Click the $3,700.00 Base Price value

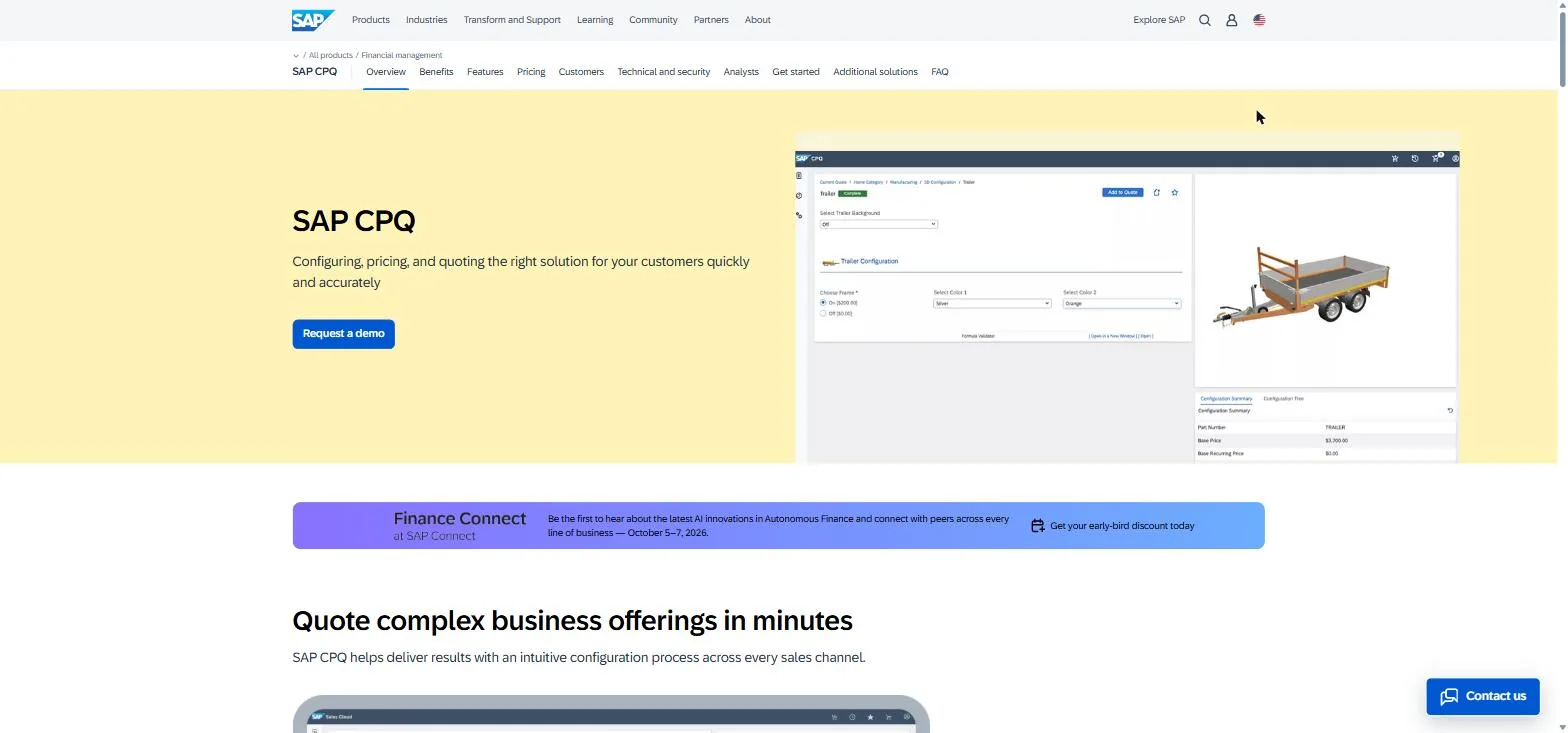pos(1336,441)
